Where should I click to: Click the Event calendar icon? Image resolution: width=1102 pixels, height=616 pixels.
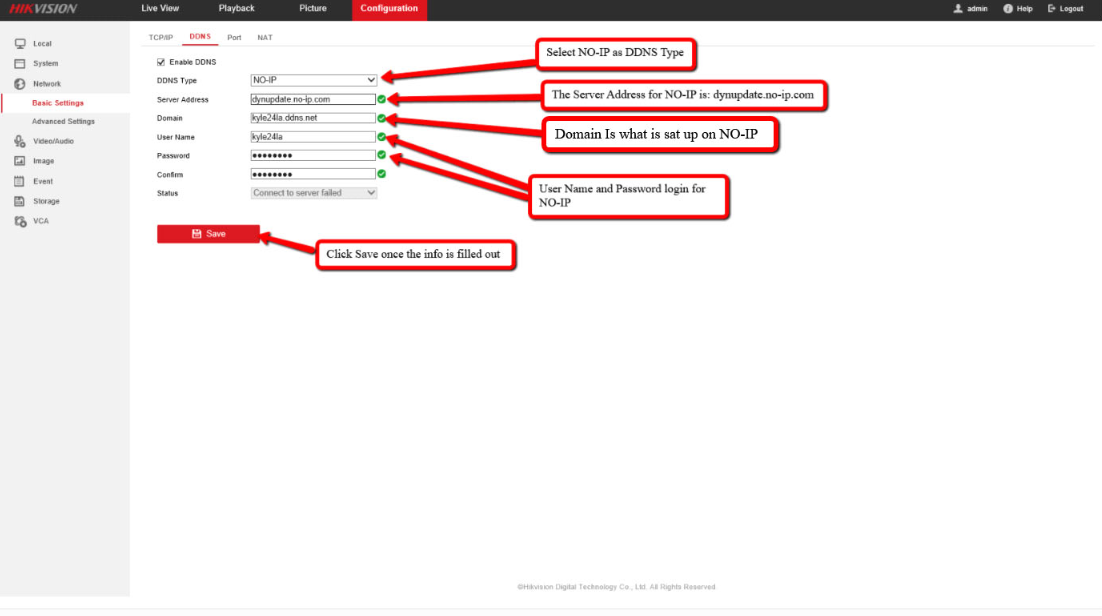(20, 181)
